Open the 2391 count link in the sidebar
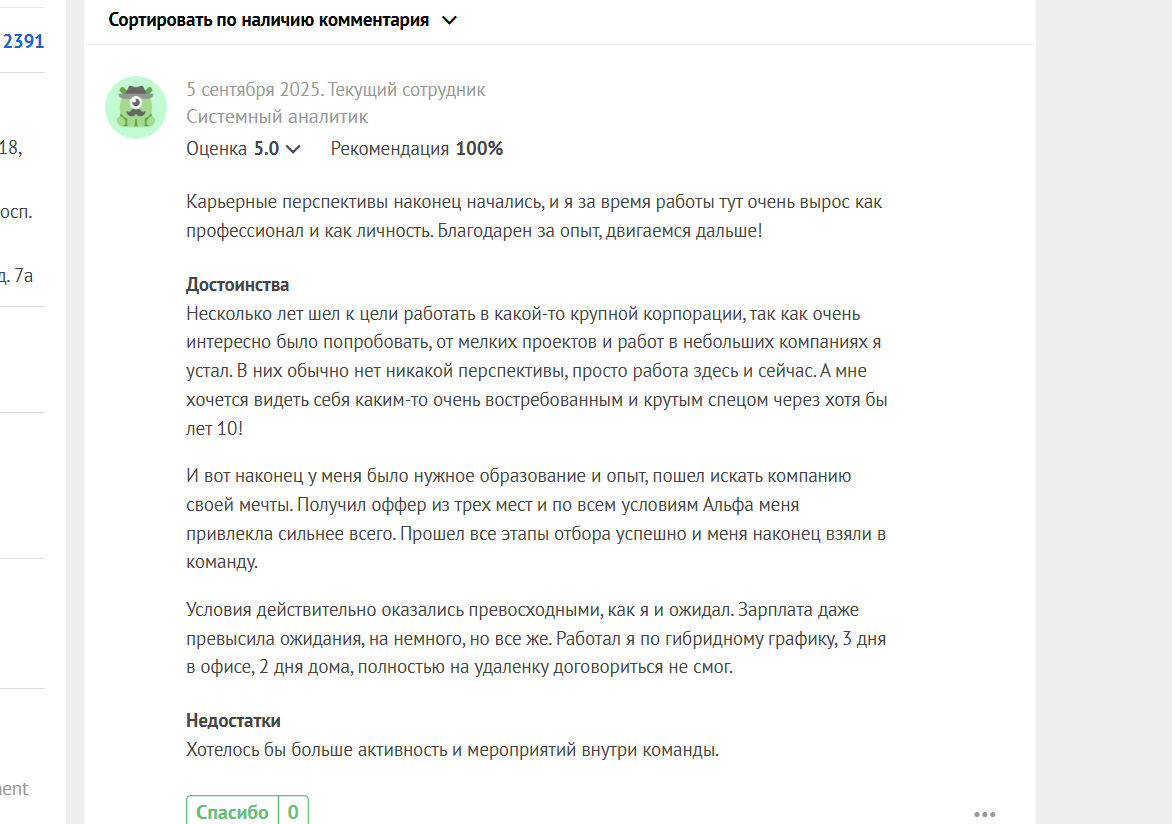The height and width of the screenshot is (824, 1172). point(23,41)
